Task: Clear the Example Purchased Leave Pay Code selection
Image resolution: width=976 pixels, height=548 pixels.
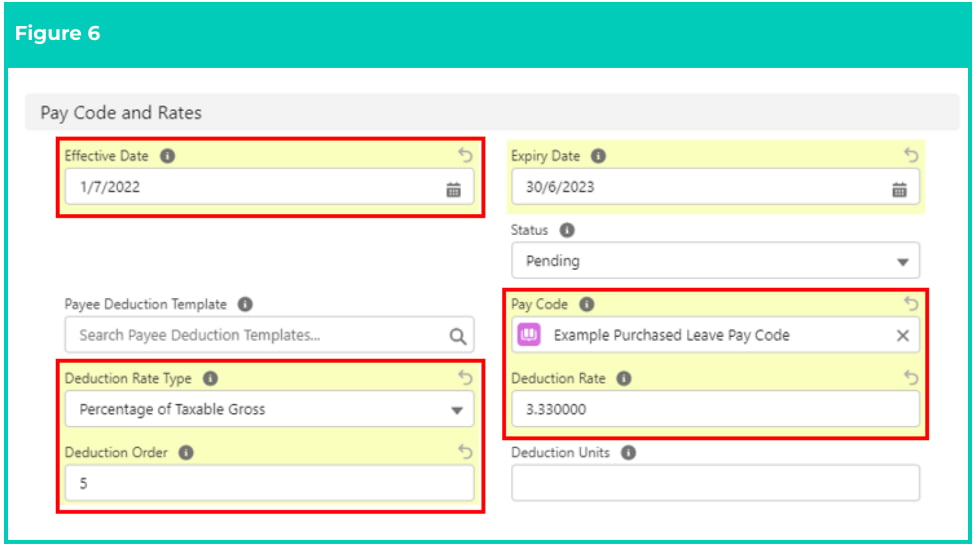Action: tap(903, 336)
